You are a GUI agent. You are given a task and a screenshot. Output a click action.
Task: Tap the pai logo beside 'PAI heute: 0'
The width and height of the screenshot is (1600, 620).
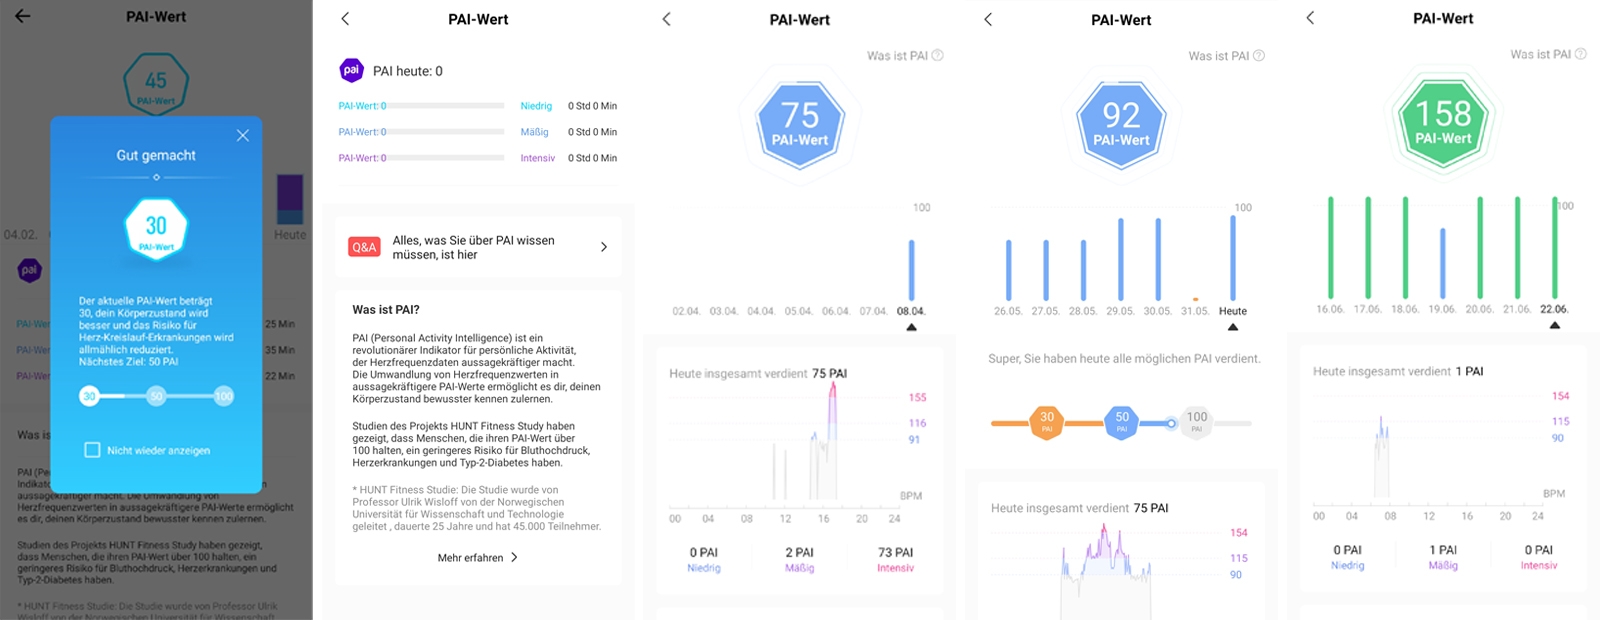[x=351, y=70]
